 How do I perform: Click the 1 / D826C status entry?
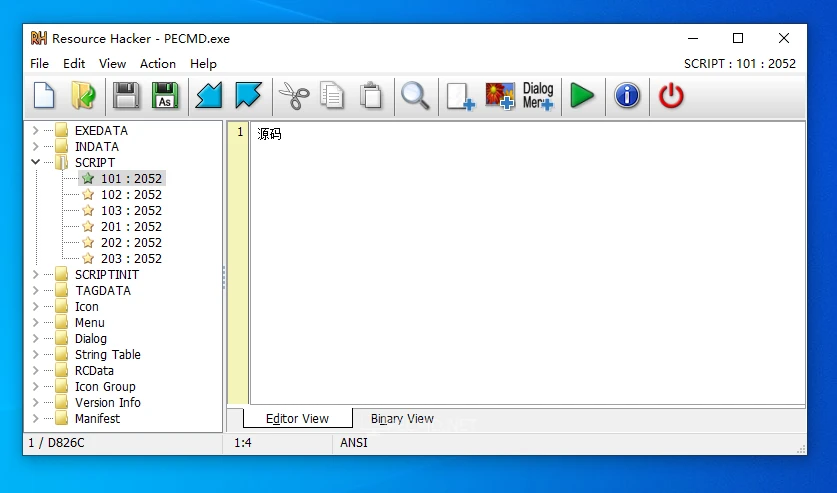point(56,443)
